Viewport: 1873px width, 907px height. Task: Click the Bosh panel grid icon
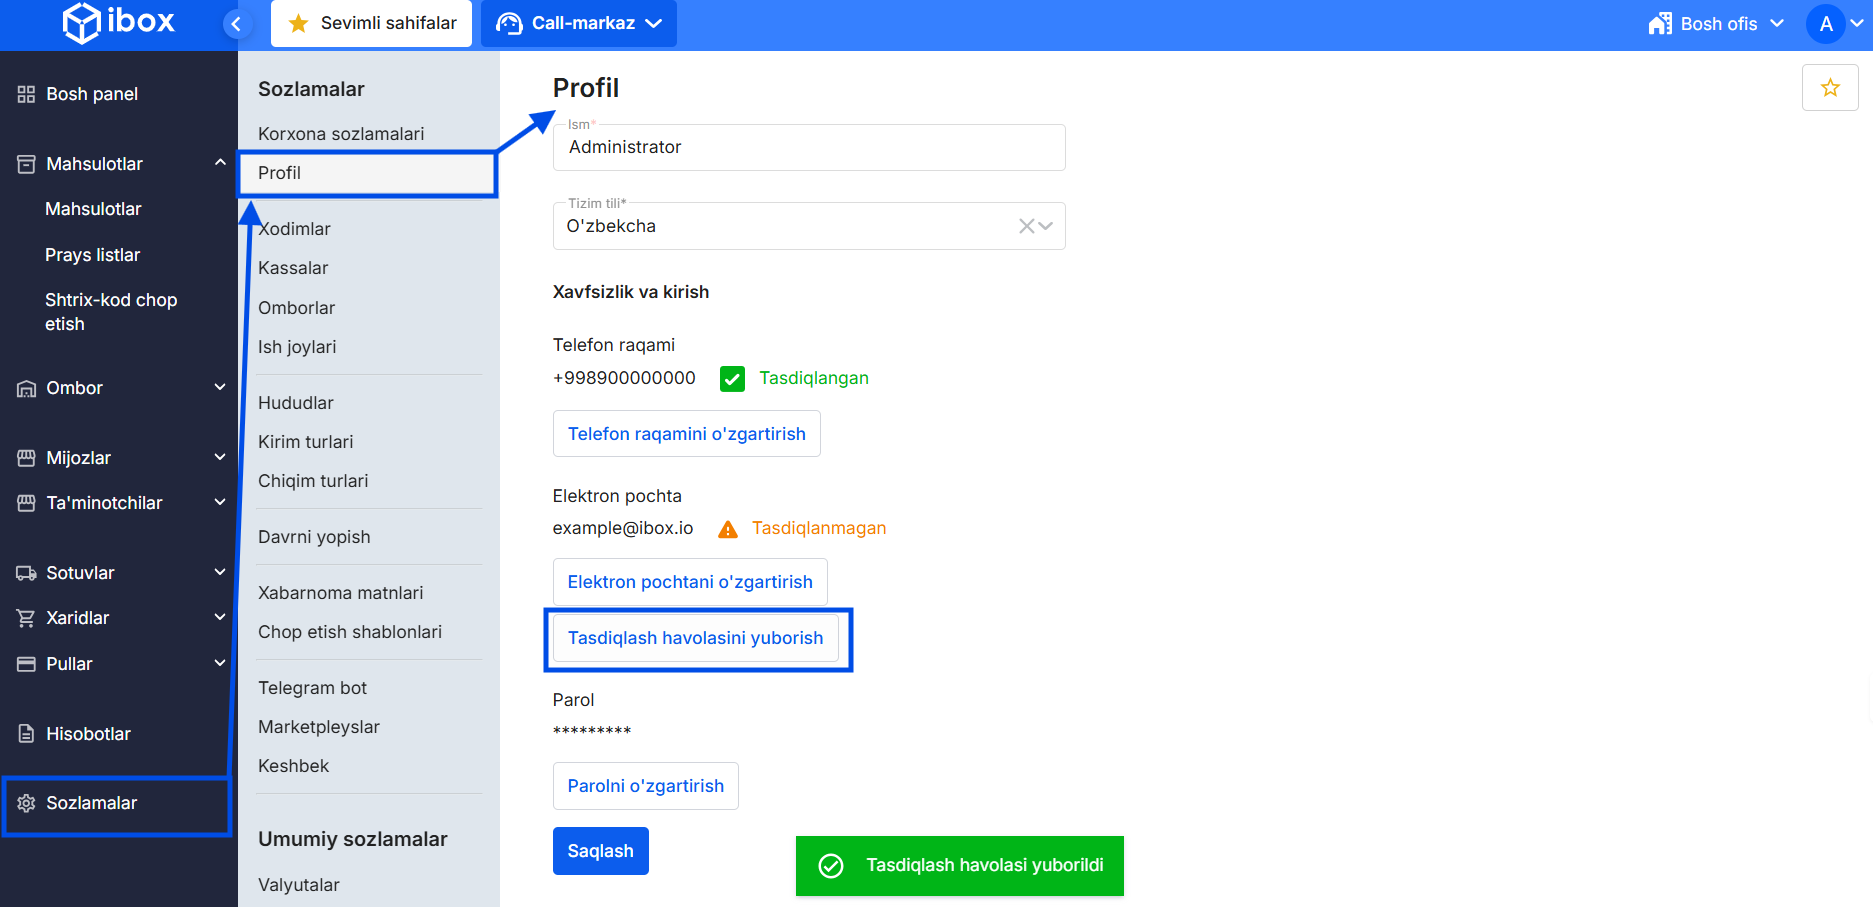26,94
